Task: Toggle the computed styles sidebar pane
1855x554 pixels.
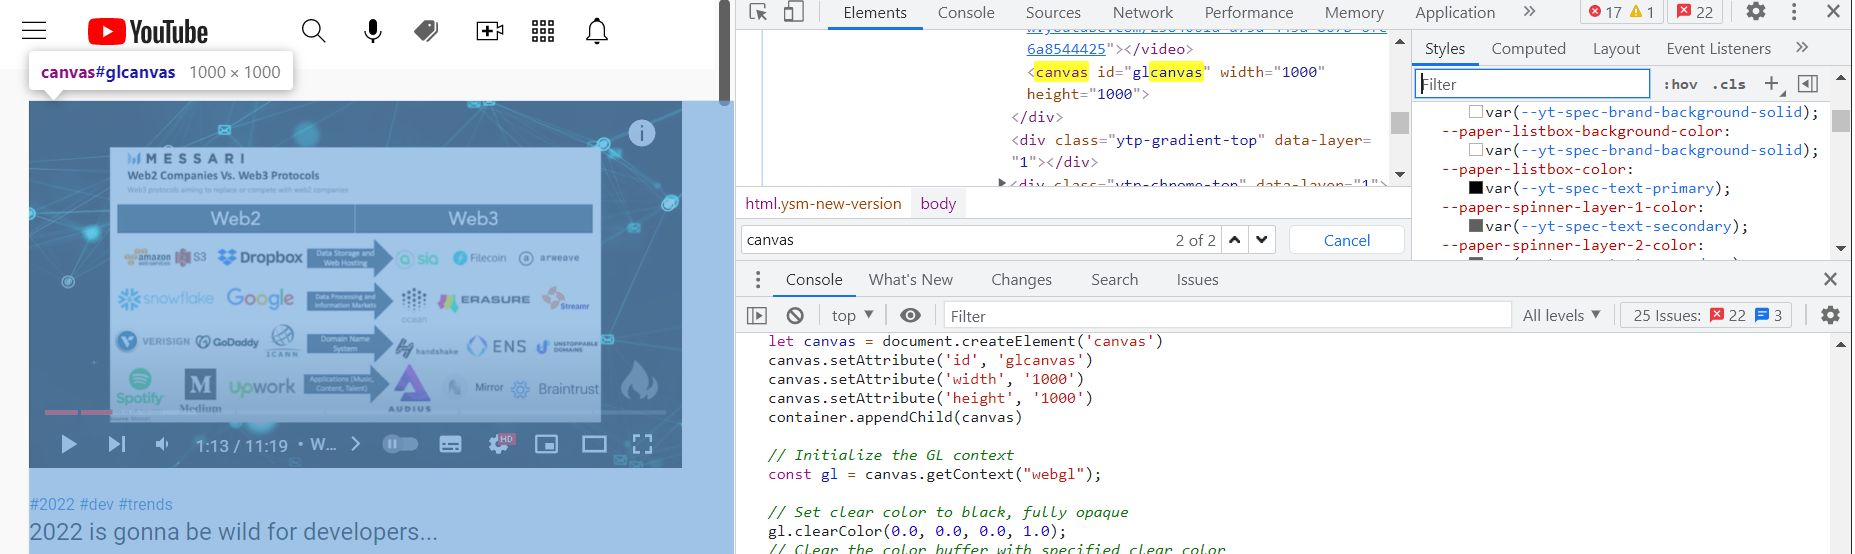Action: point(1808,84)
